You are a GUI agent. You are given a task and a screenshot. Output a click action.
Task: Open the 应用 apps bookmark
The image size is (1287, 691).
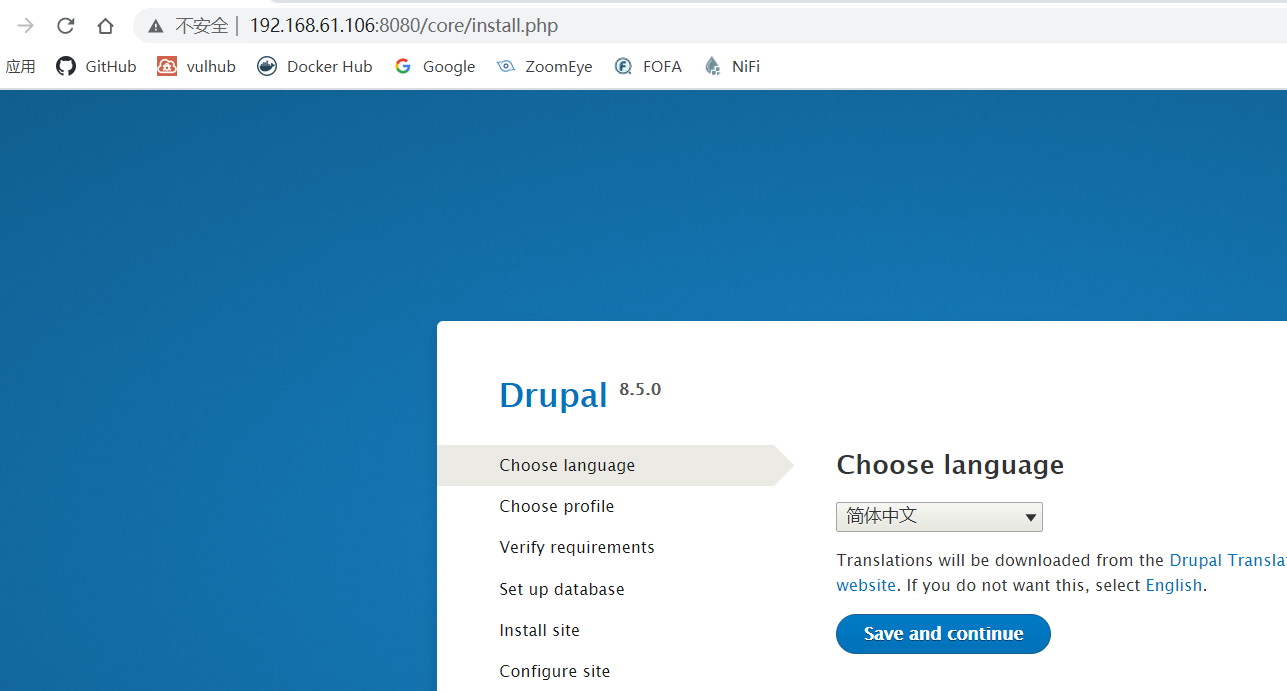tap(20, 66)
